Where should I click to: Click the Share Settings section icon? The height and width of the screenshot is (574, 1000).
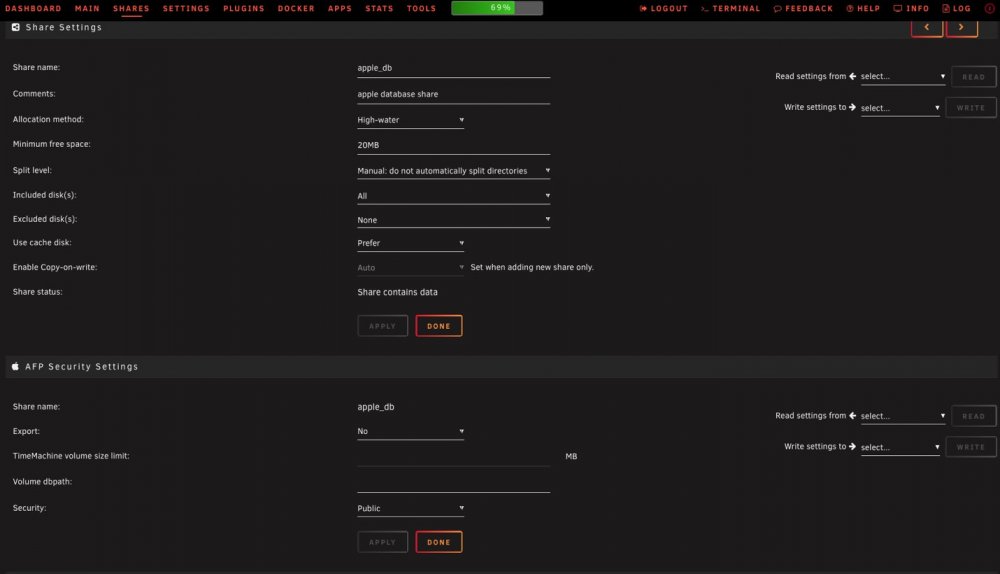(16, 27)
